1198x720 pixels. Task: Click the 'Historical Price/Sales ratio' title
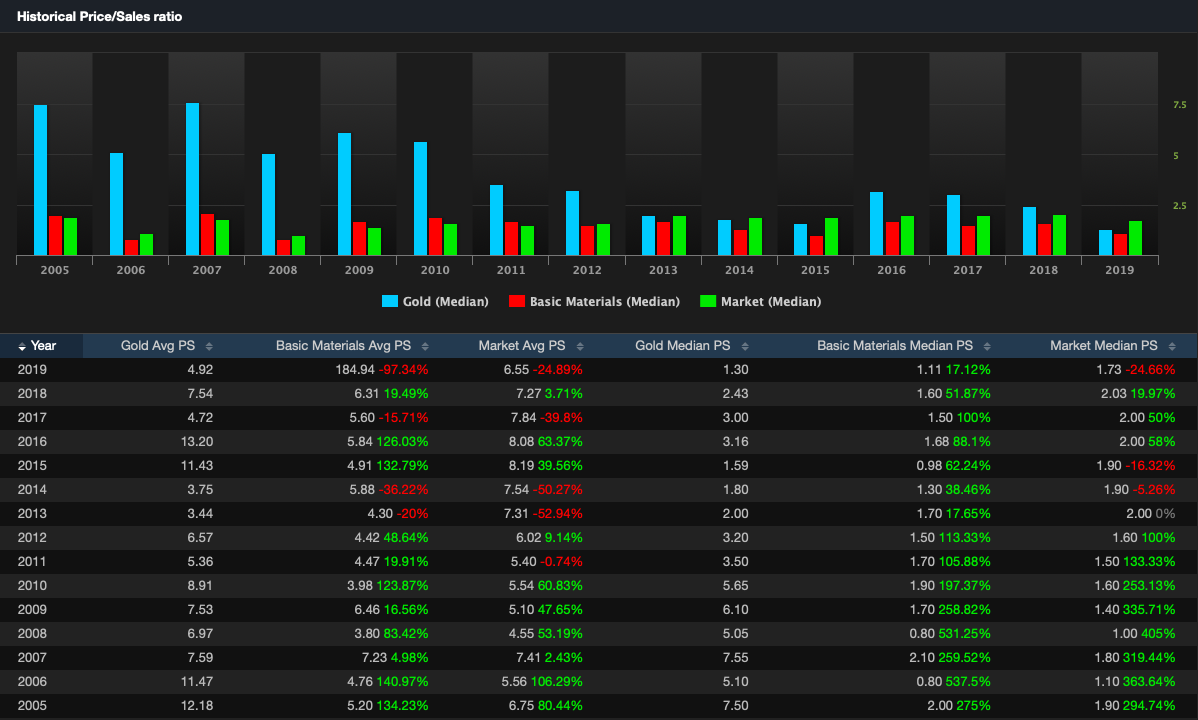click(99, 16)
